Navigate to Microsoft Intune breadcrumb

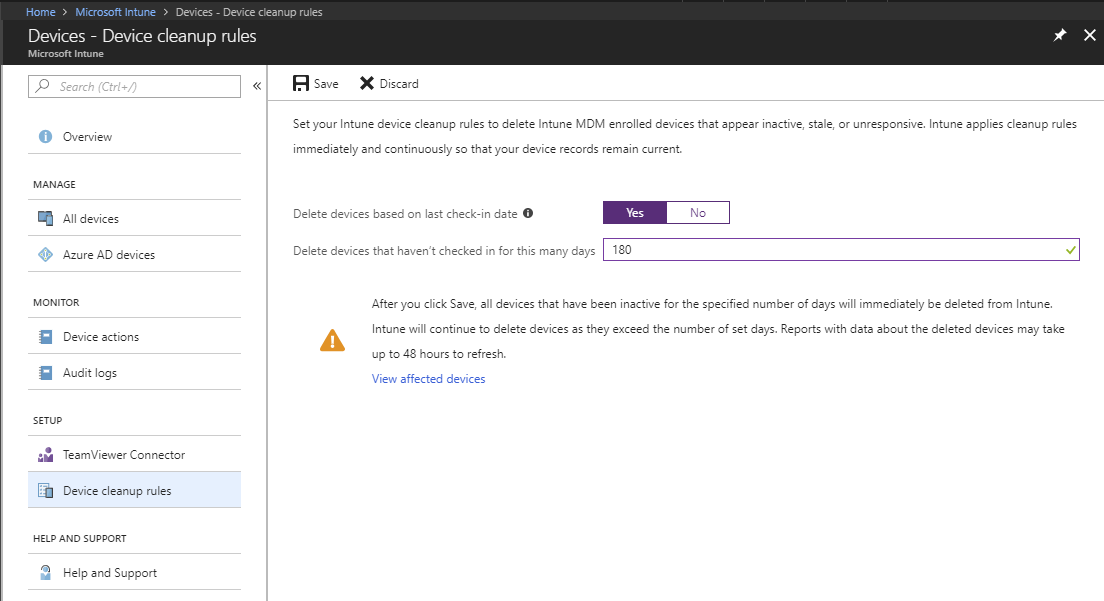click(x=115, y=12)
